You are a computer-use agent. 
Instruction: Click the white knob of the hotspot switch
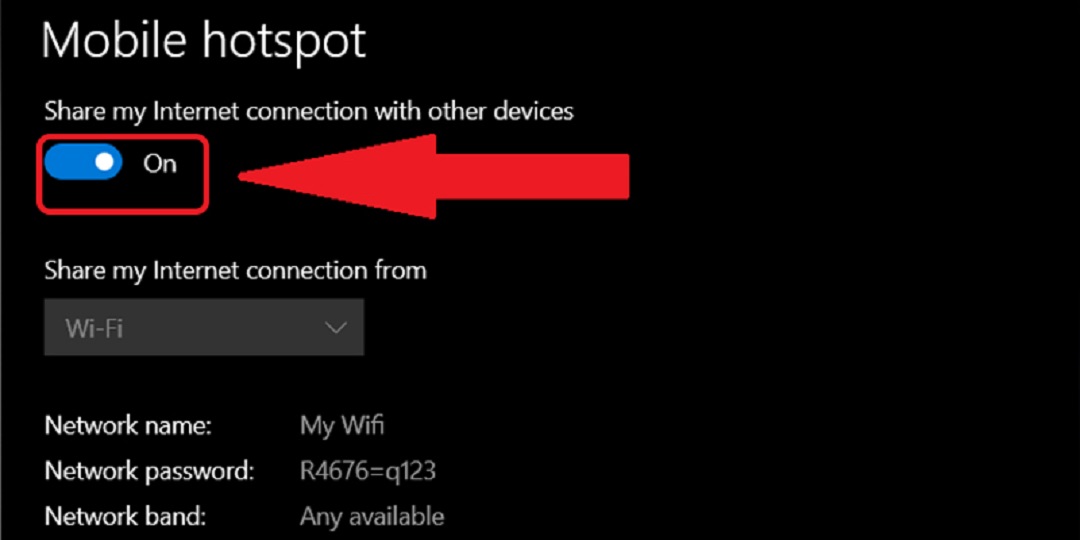pos(104,162)
